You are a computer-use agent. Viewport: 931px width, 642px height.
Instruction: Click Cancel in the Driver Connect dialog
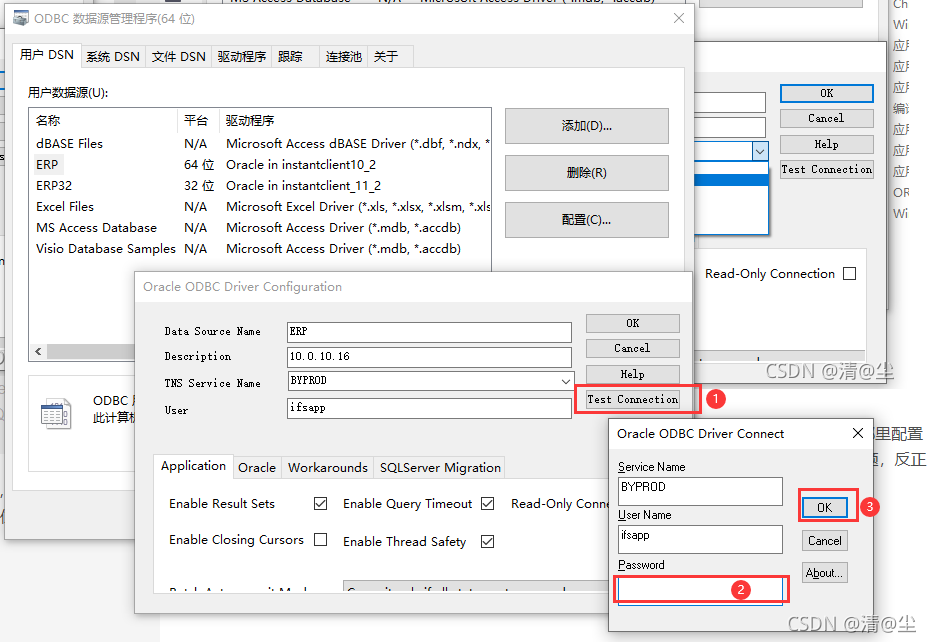click(x=825, y=541)
